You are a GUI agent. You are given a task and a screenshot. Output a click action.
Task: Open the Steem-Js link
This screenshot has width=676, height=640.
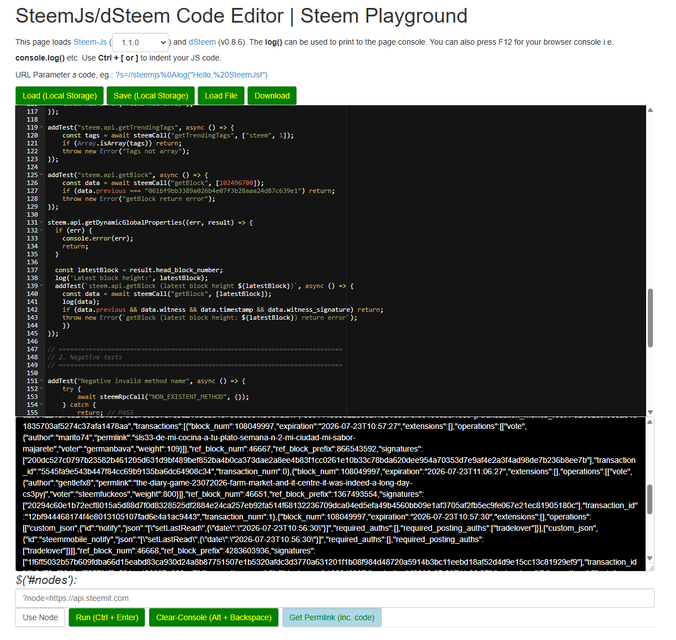coord(90,42)
